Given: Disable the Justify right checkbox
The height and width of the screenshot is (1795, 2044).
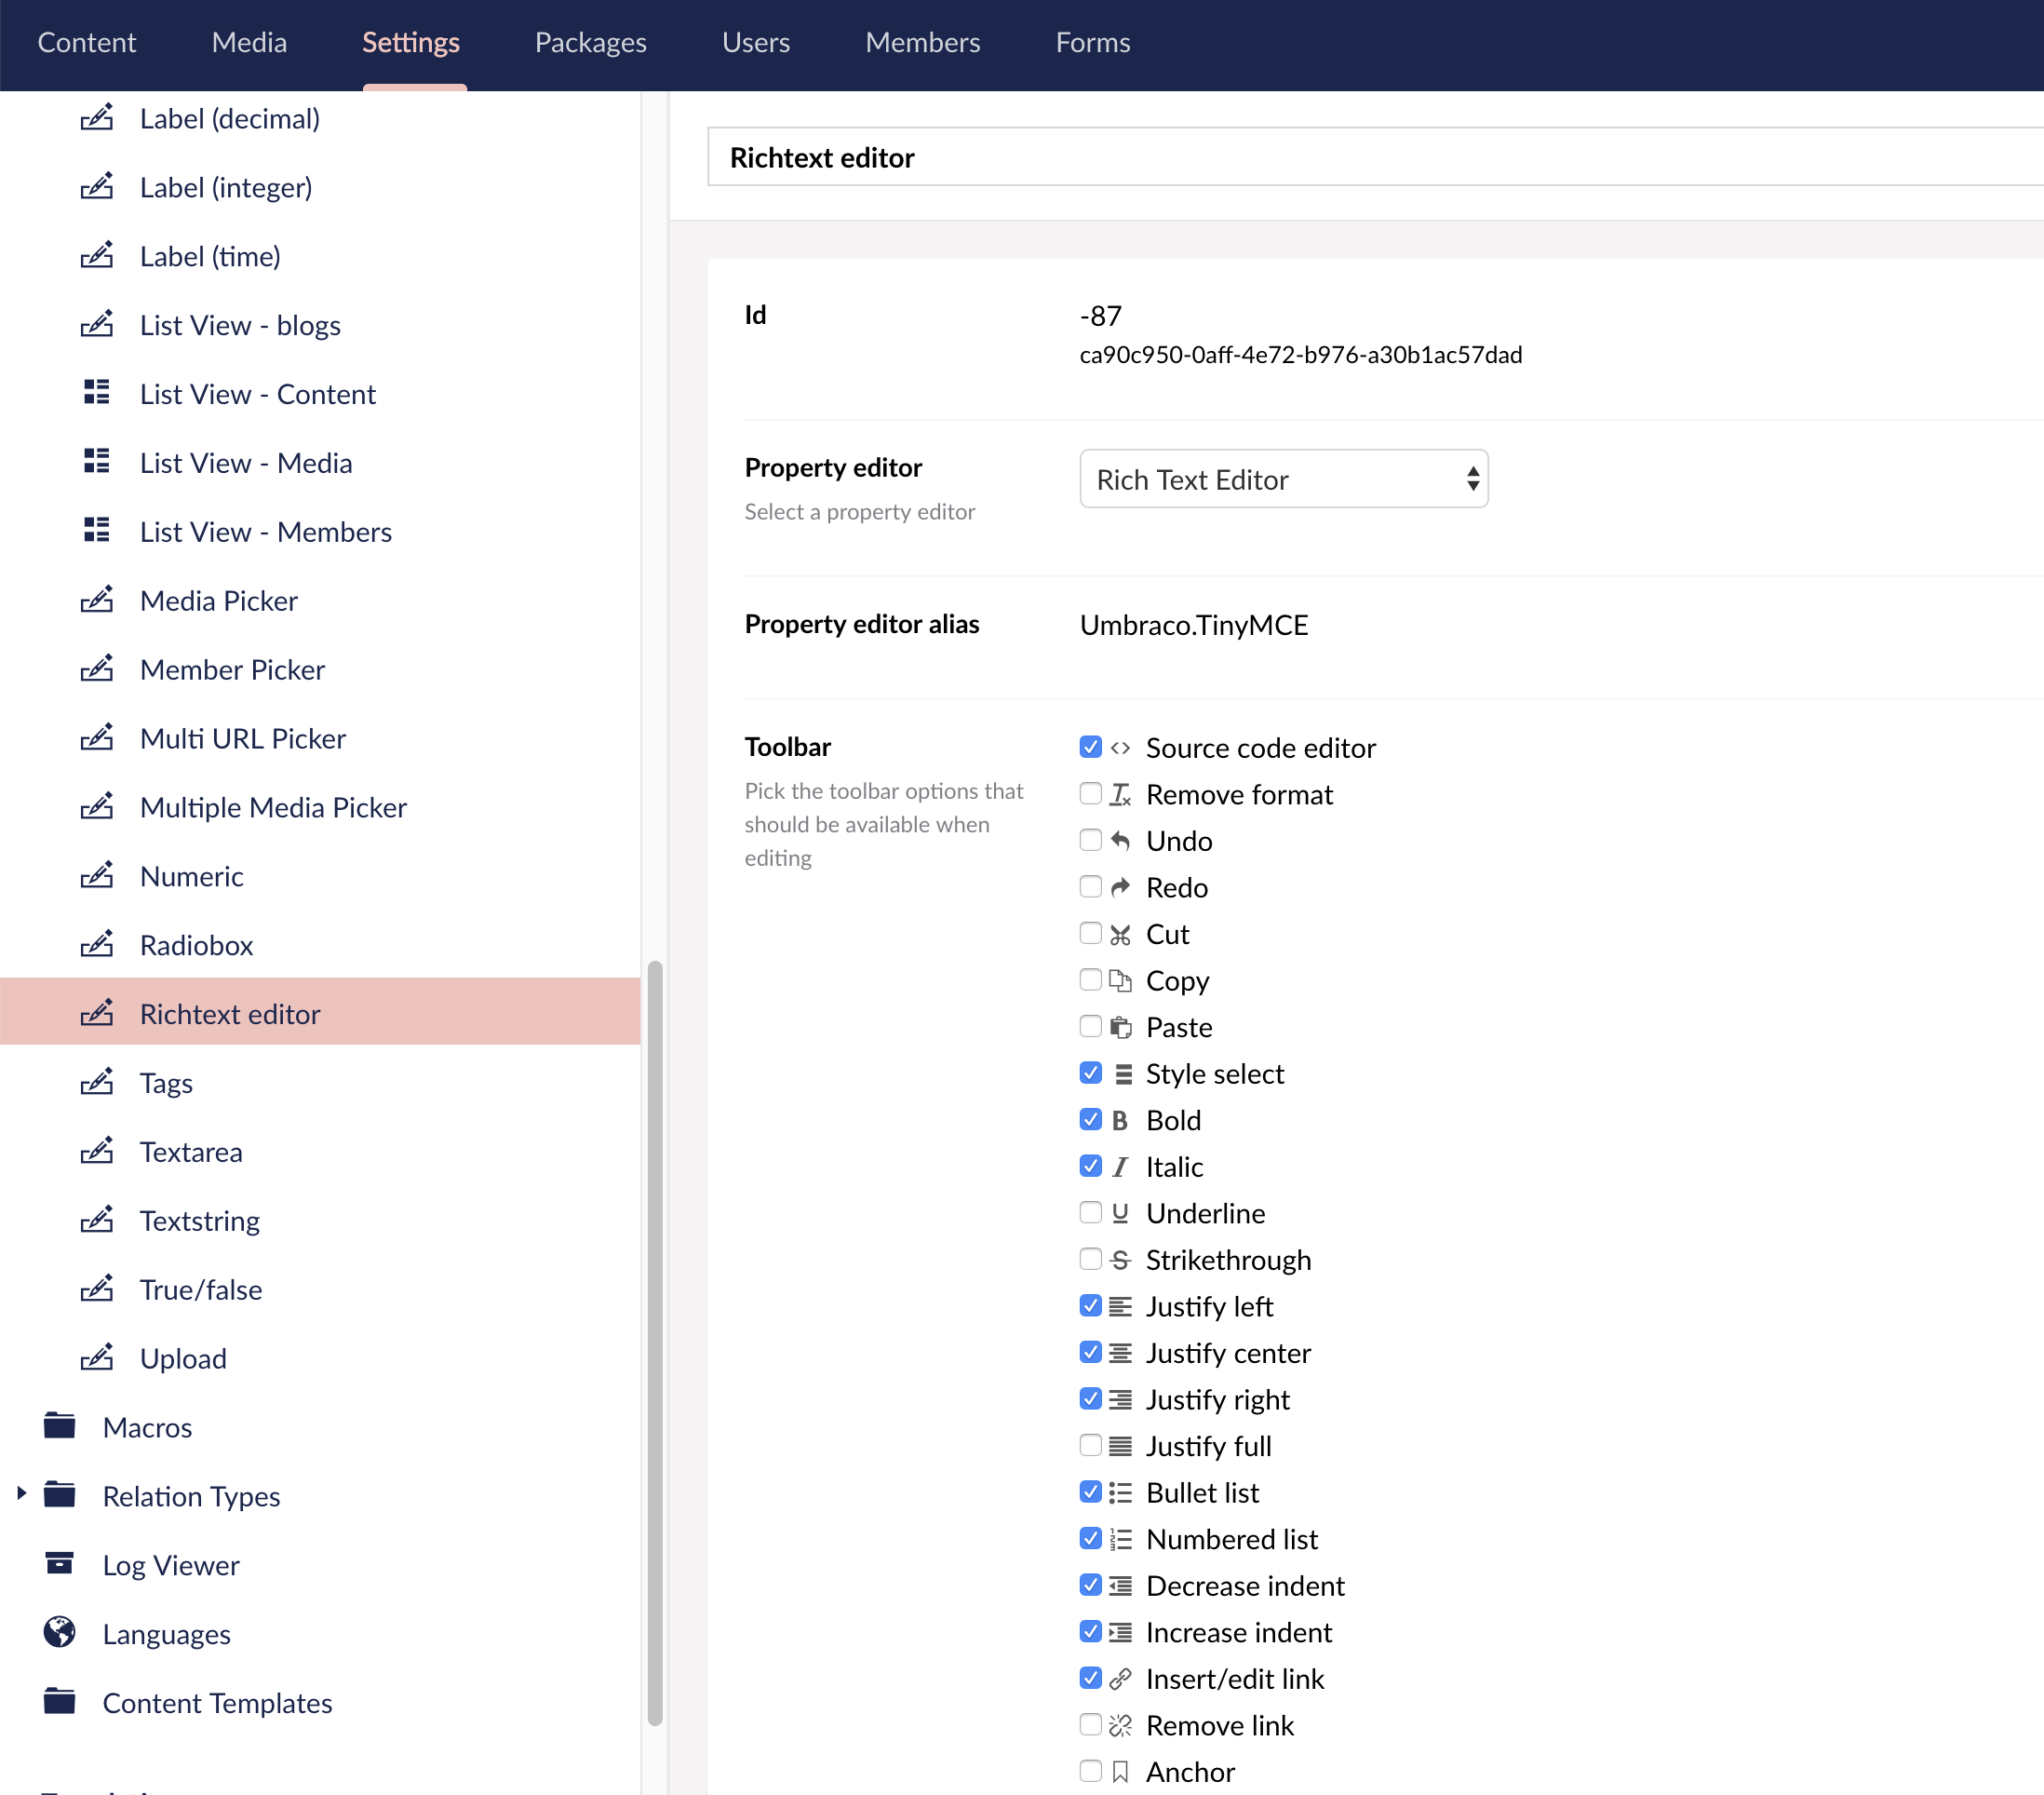Looking at the screenshot, I should click(1090, 1399).
